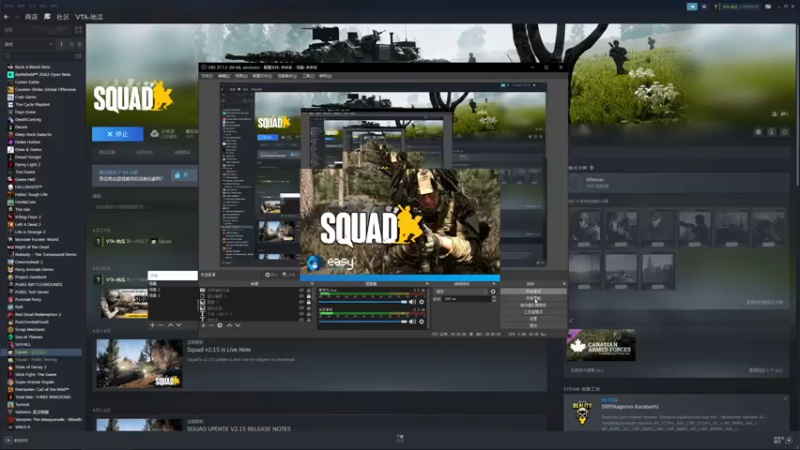Toggle visibility eye of third OBS source
Viewport: 800px width, 450px height.
pos(301,302)
